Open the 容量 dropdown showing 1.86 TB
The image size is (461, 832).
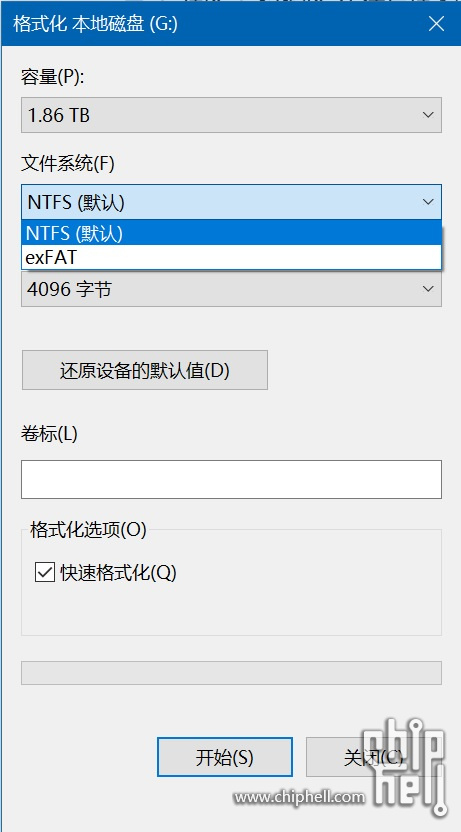231,115
